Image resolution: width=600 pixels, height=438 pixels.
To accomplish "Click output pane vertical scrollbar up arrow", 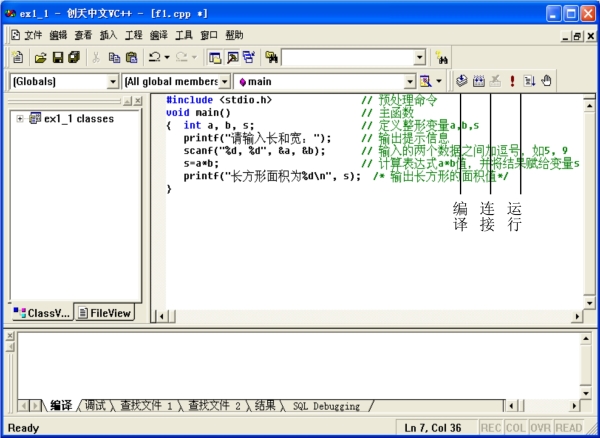I will [586, 339].
